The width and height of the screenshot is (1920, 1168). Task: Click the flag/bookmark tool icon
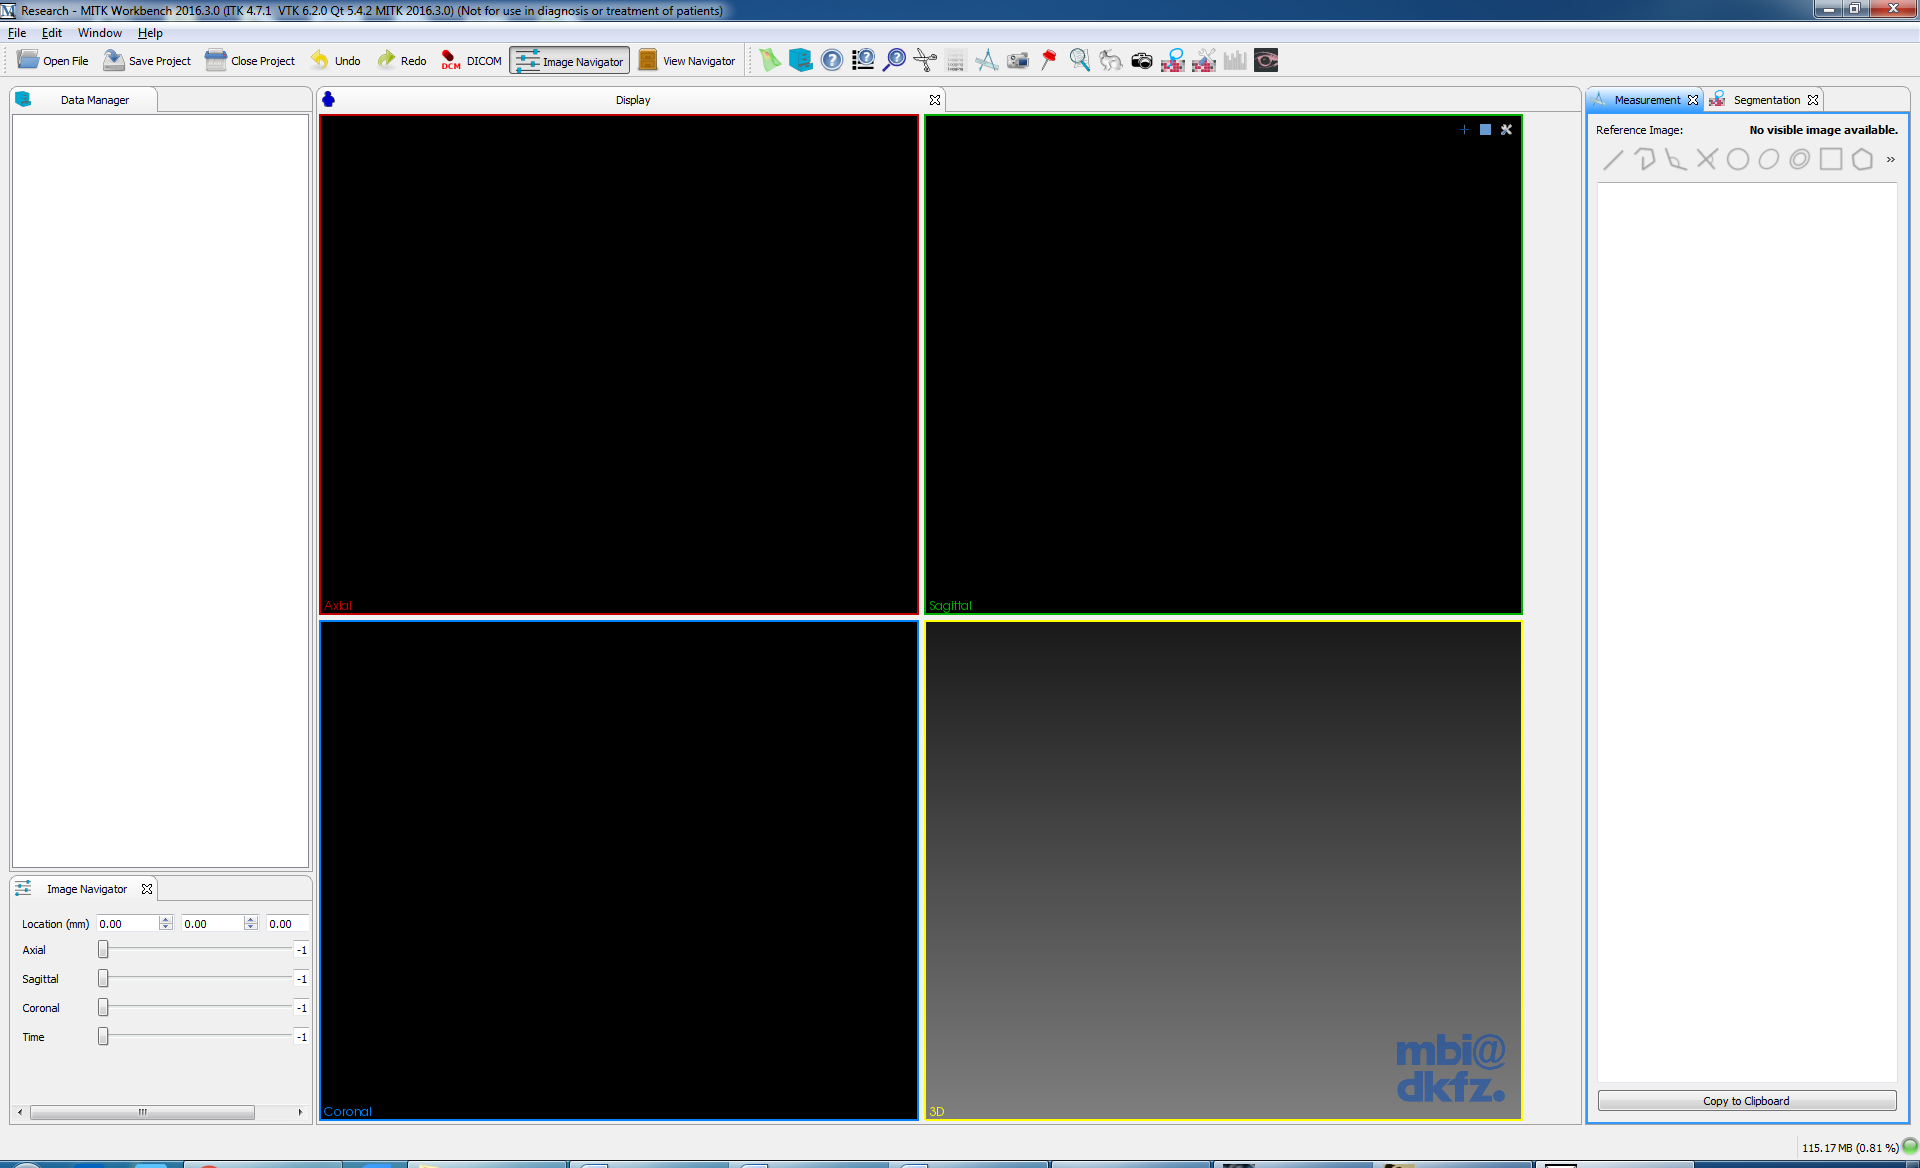pyautogui.click(x=1049, y=60)
